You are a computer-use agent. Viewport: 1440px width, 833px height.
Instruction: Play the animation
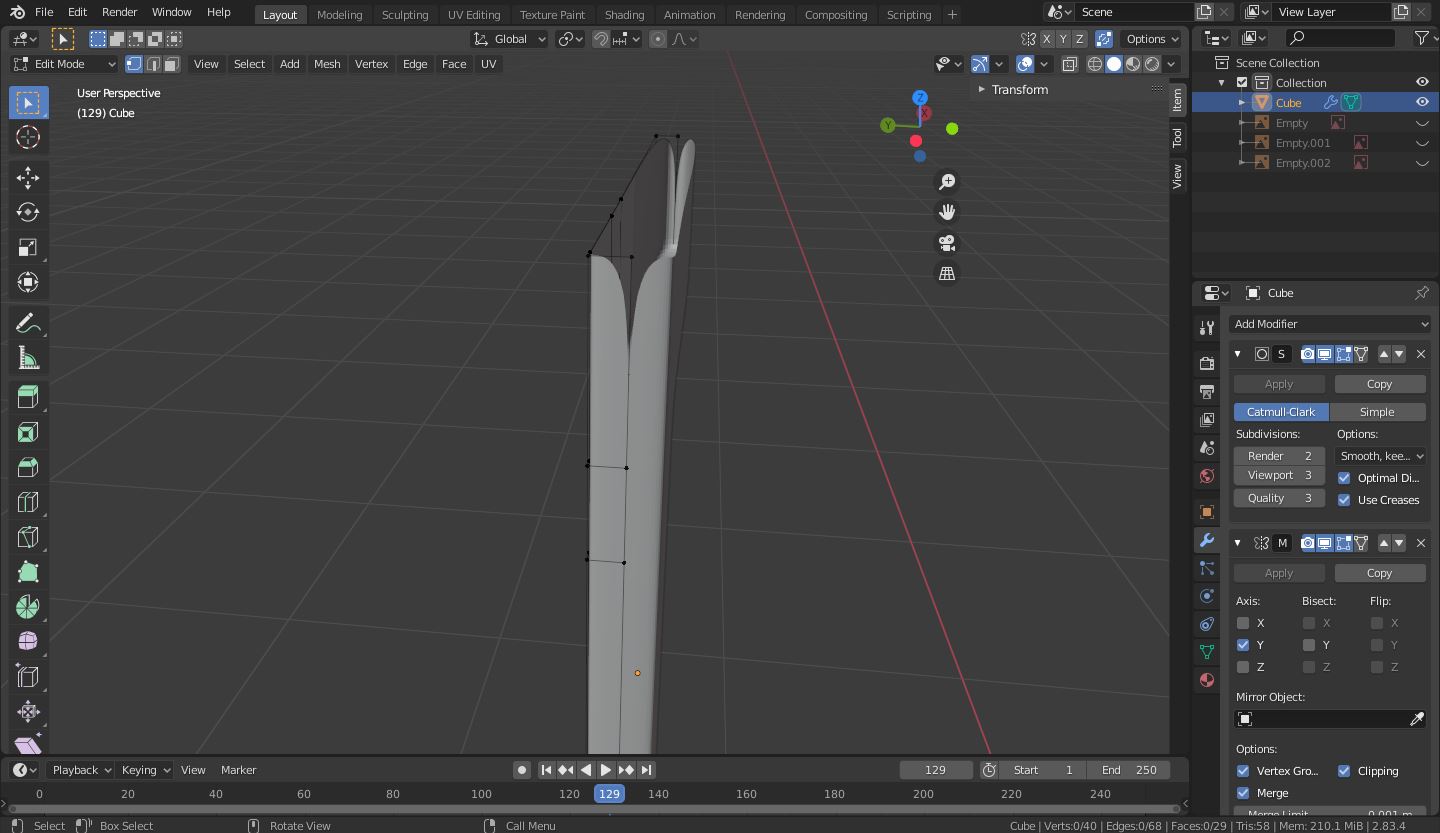605,770
